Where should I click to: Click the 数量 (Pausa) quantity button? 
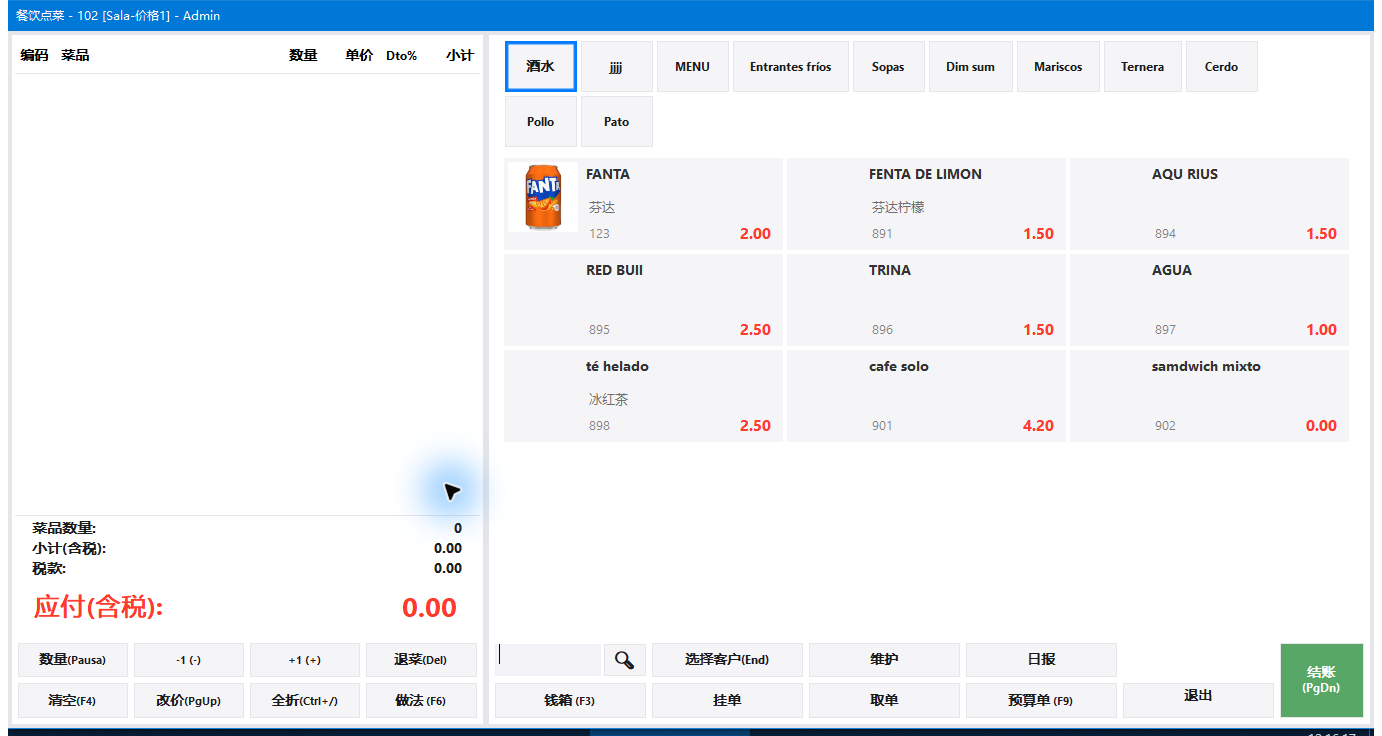[73, 660]
